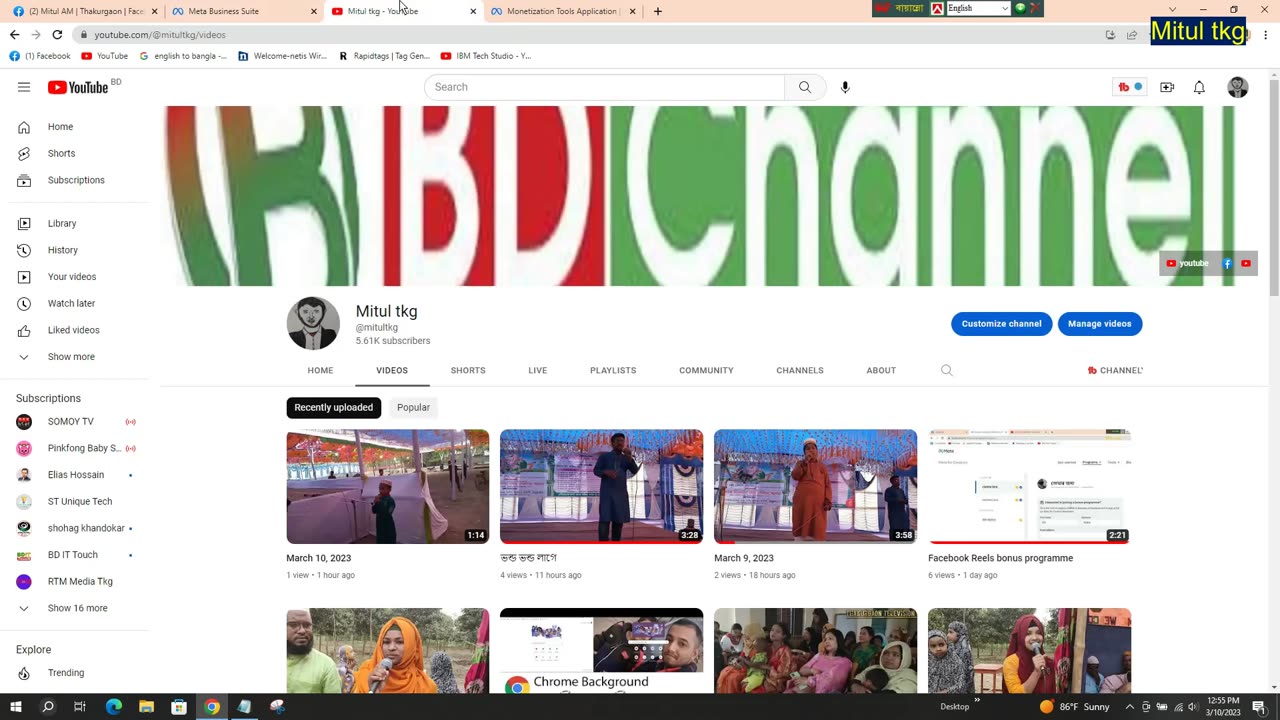Open the Create video camera icon
This screenshot has height=720, width=1280.
(x=1167, y=87)
